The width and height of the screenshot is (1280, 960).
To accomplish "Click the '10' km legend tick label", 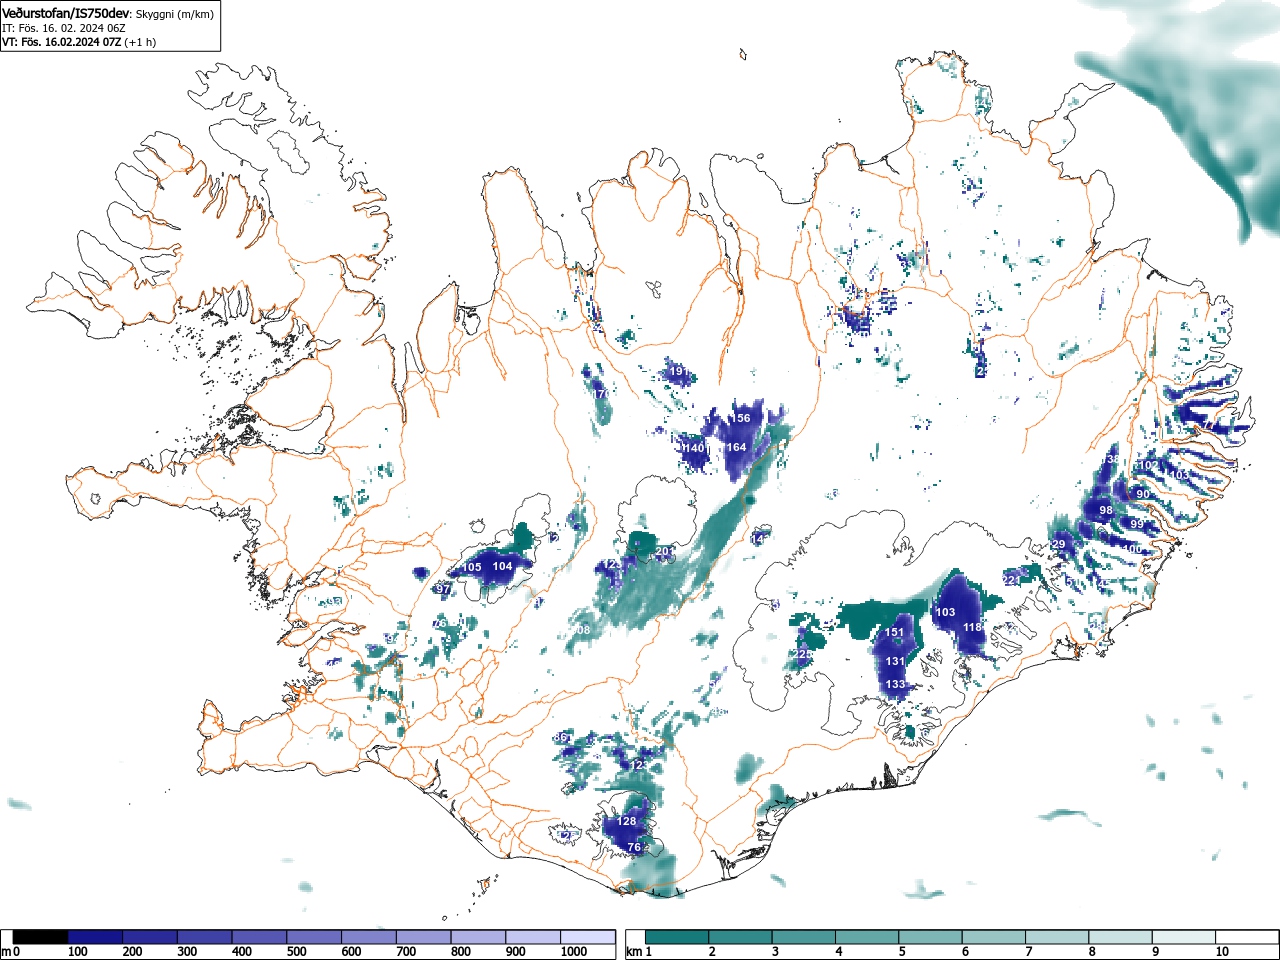I will pyautogui.click(x=1221, y=952).
